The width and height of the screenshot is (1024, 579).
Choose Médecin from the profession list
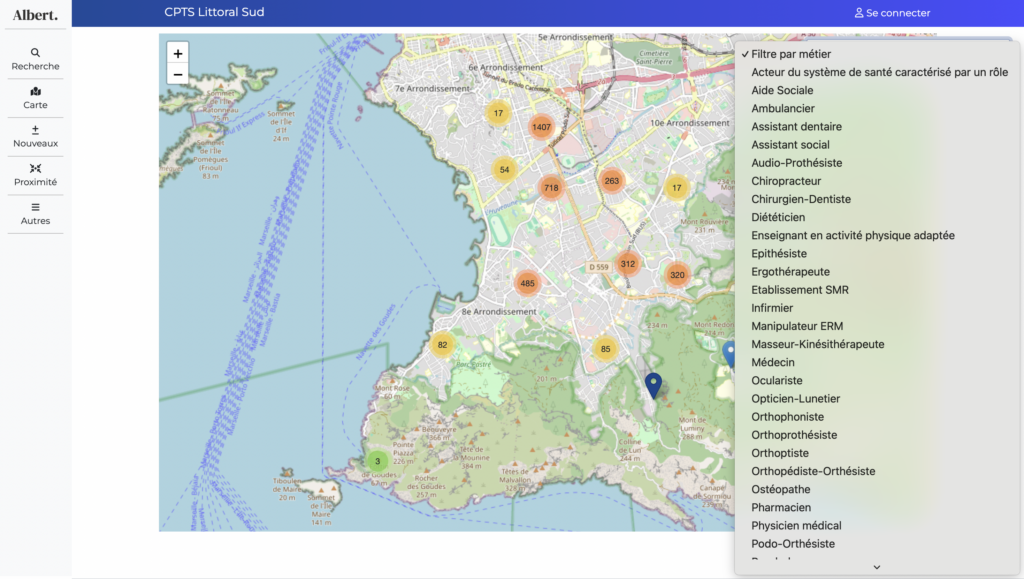(x=773, y=362)
